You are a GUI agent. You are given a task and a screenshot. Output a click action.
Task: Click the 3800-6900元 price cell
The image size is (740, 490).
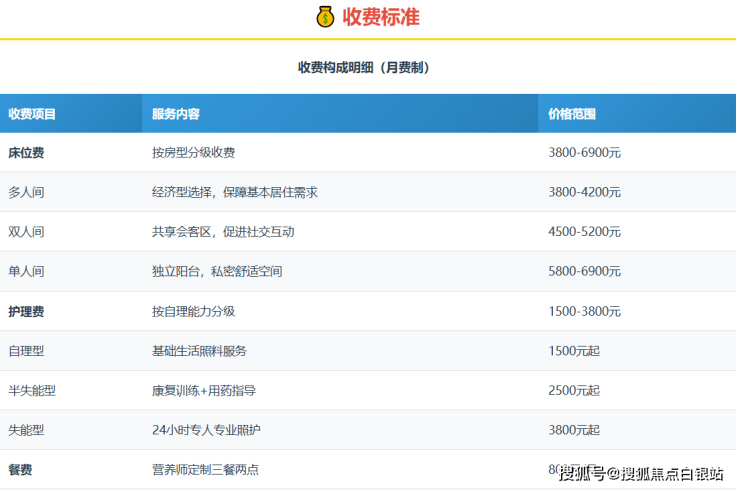point(585,153)
